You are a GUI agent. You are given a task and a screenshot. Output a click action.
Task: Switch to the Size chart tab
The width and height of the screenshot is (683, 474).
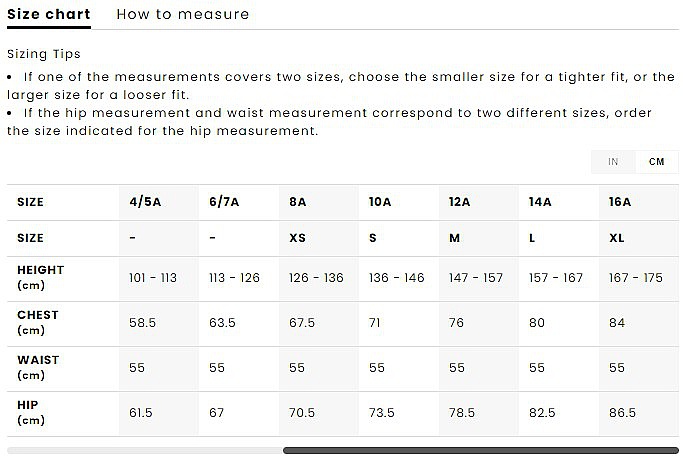(x=48, y=14)
